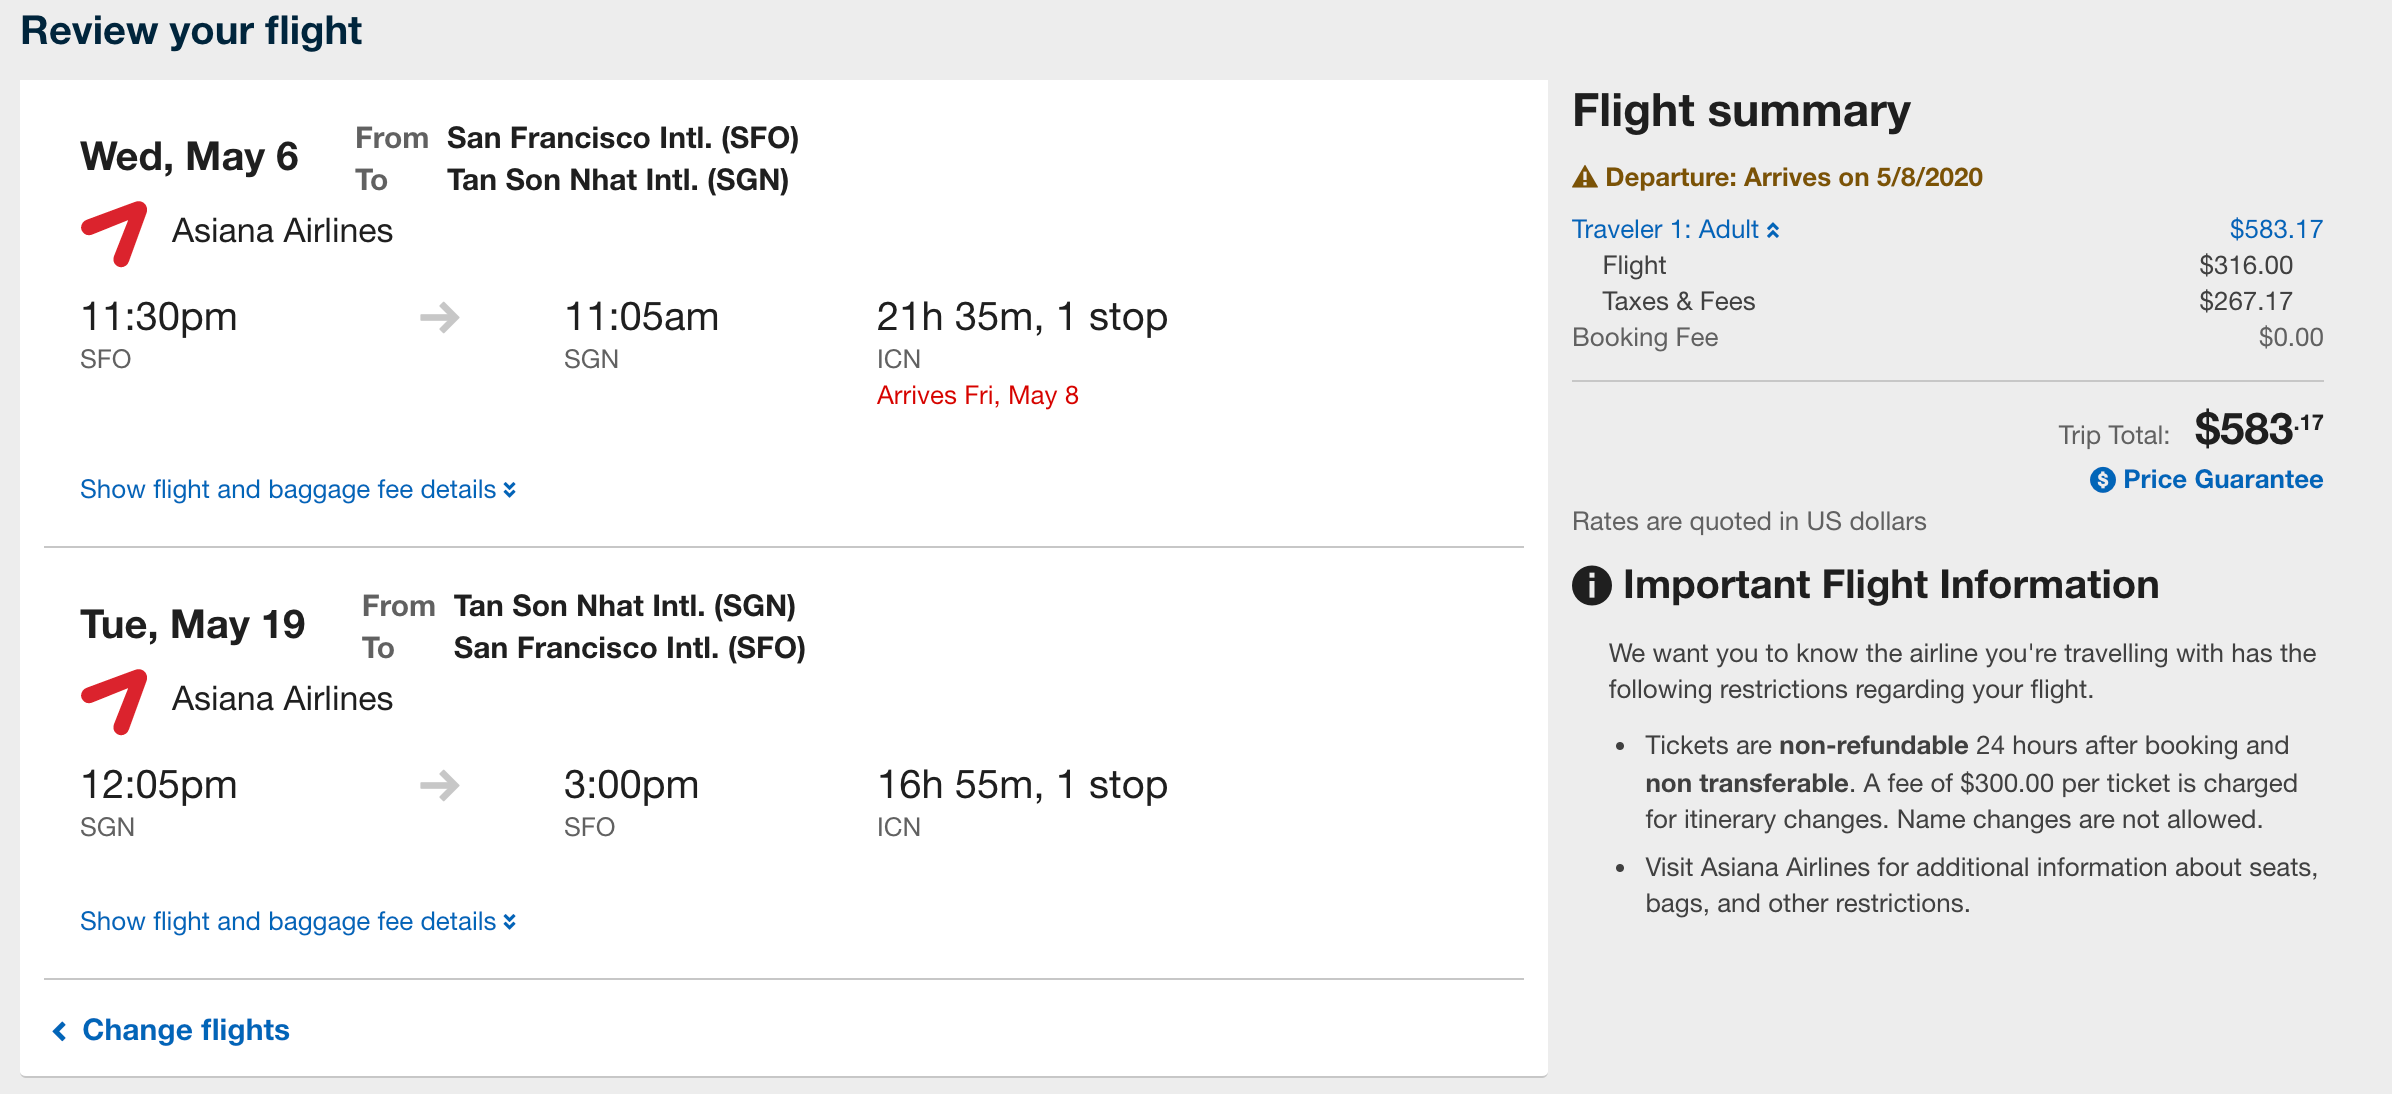The image size is (2392, 1094).
Task: Collapse the Traveler 1: Adult price breakdown
Action: point(1675,230)
